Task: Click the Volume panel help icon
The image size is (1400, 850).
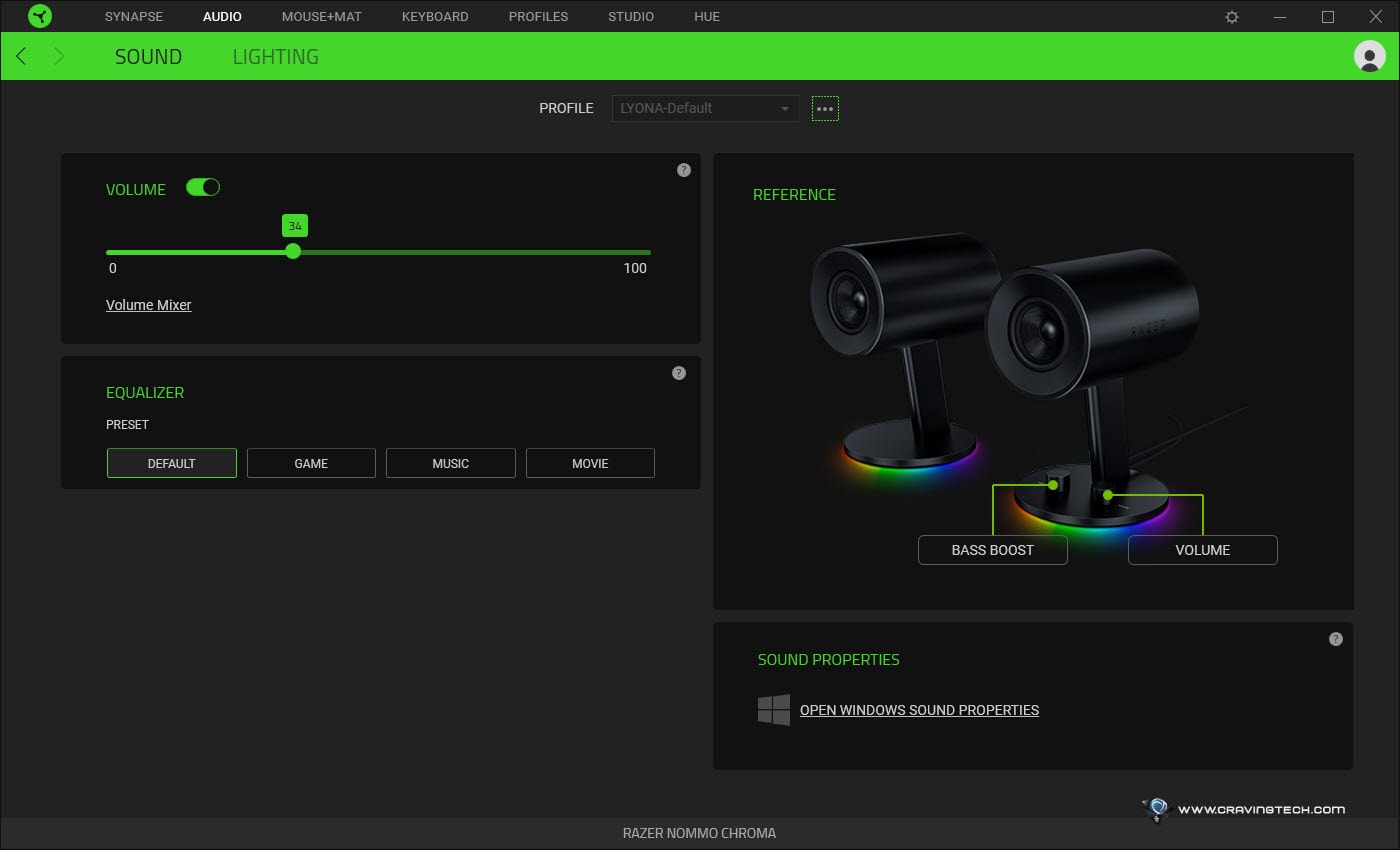Action: tap(684, 170)
